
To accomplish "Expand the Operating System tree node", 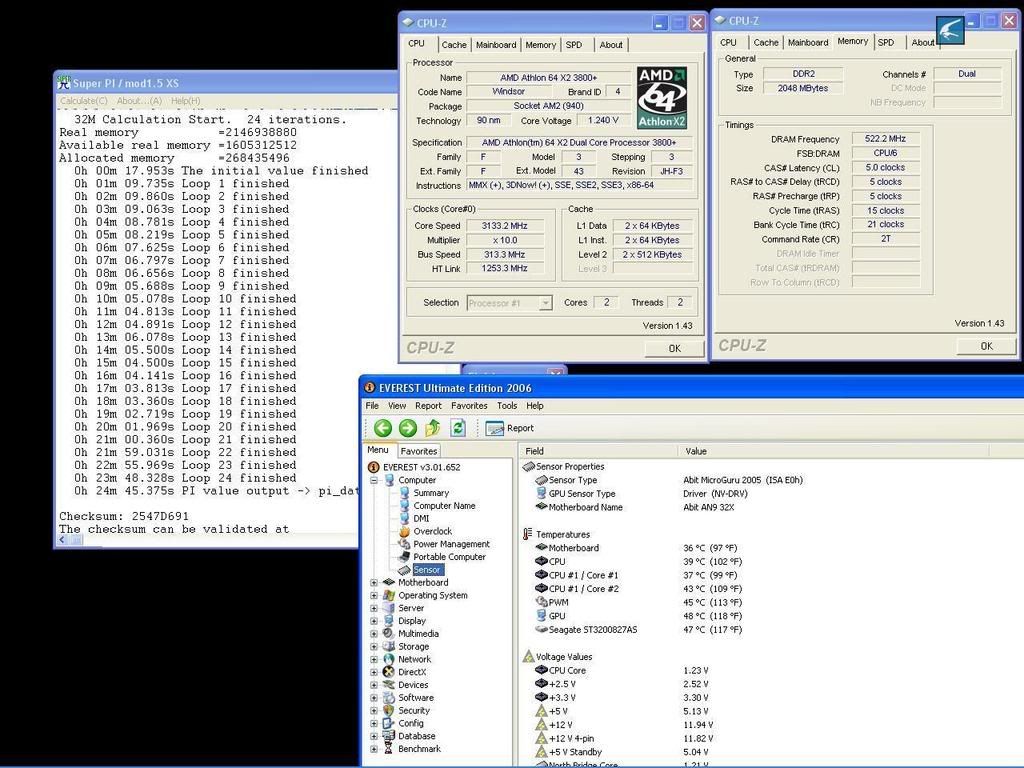I will [x=374, y=596].
